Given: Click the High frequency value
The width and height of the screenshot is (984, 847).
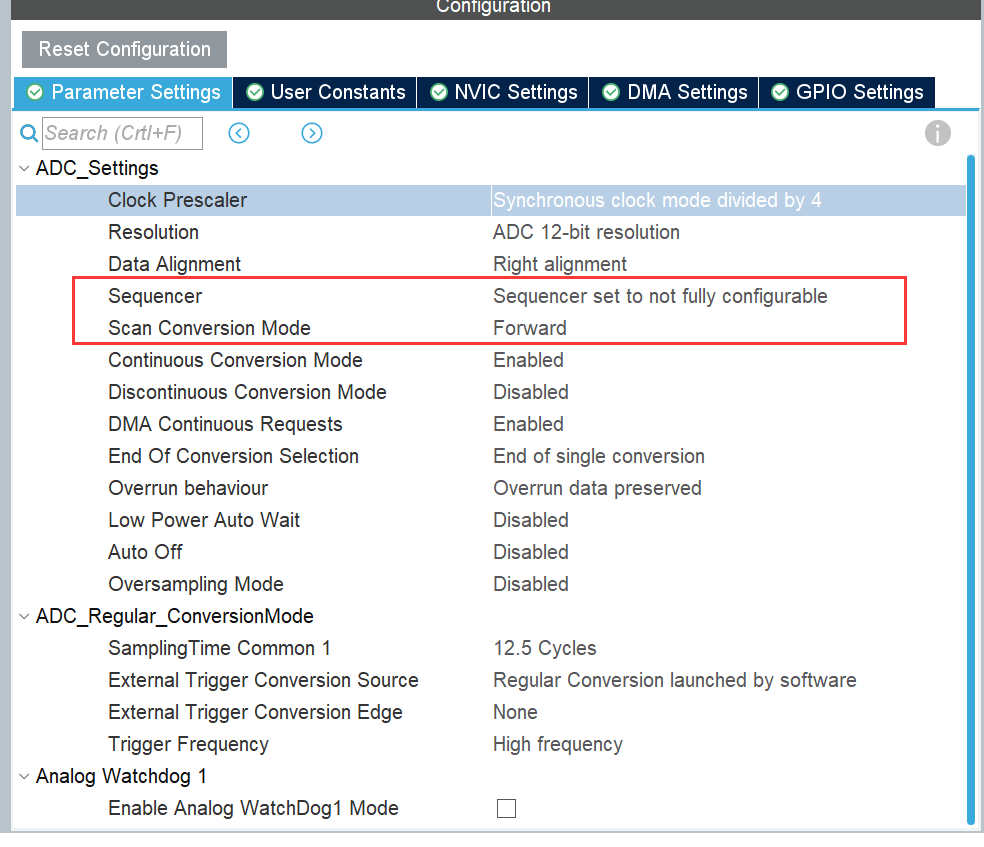Looking at the screenshot, I should click(x=558, y=744).
